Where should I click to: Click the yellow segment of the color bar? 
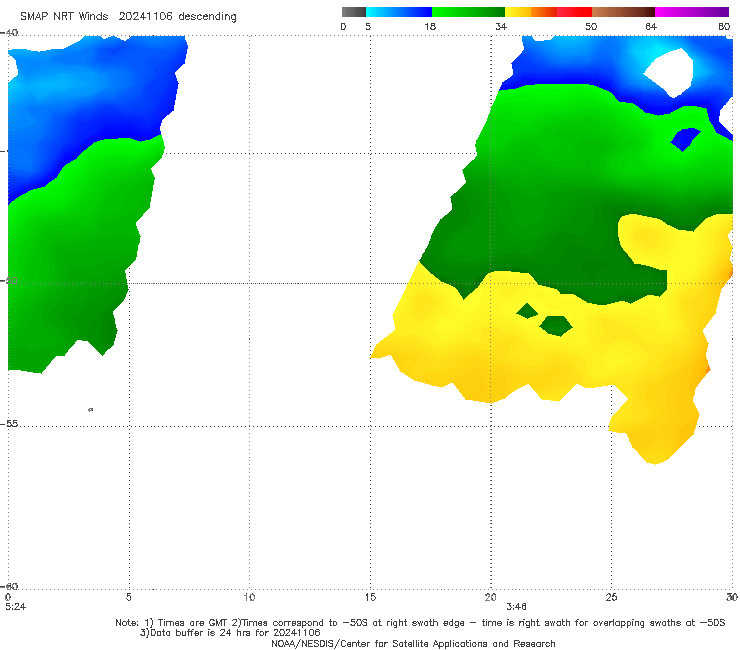point(518,12)
